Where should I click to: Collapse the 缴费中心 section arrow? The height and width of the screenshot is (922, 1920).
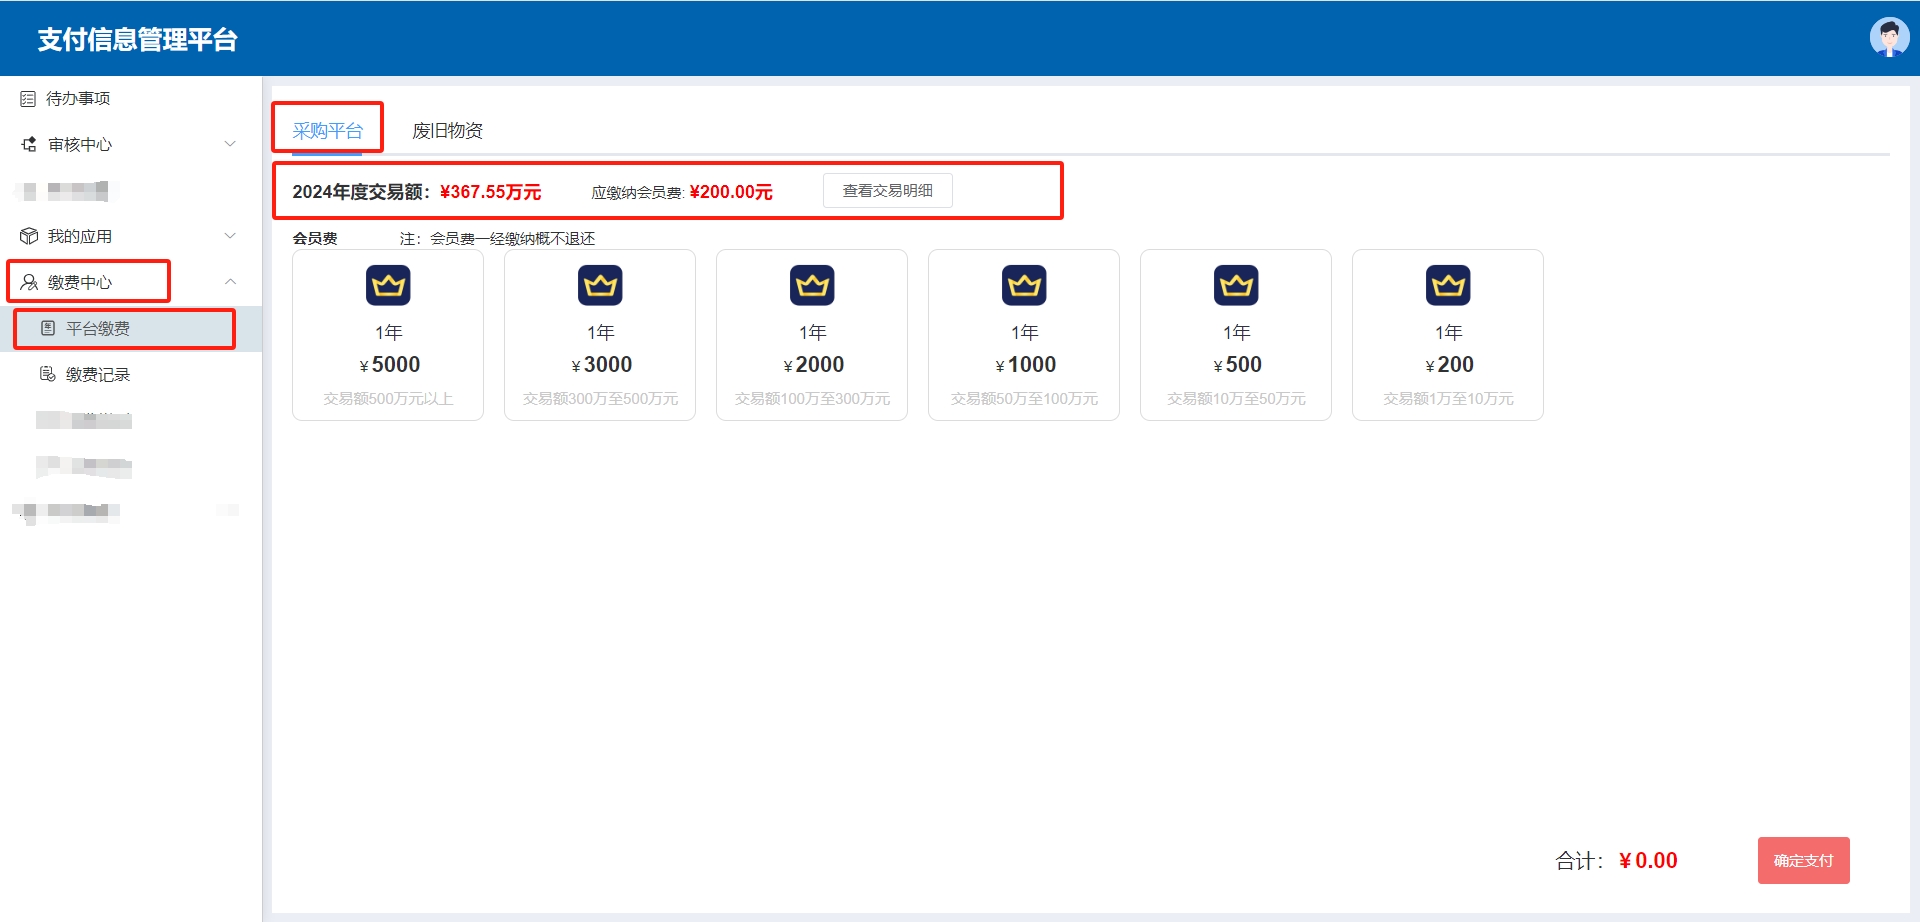click(230, 282)
